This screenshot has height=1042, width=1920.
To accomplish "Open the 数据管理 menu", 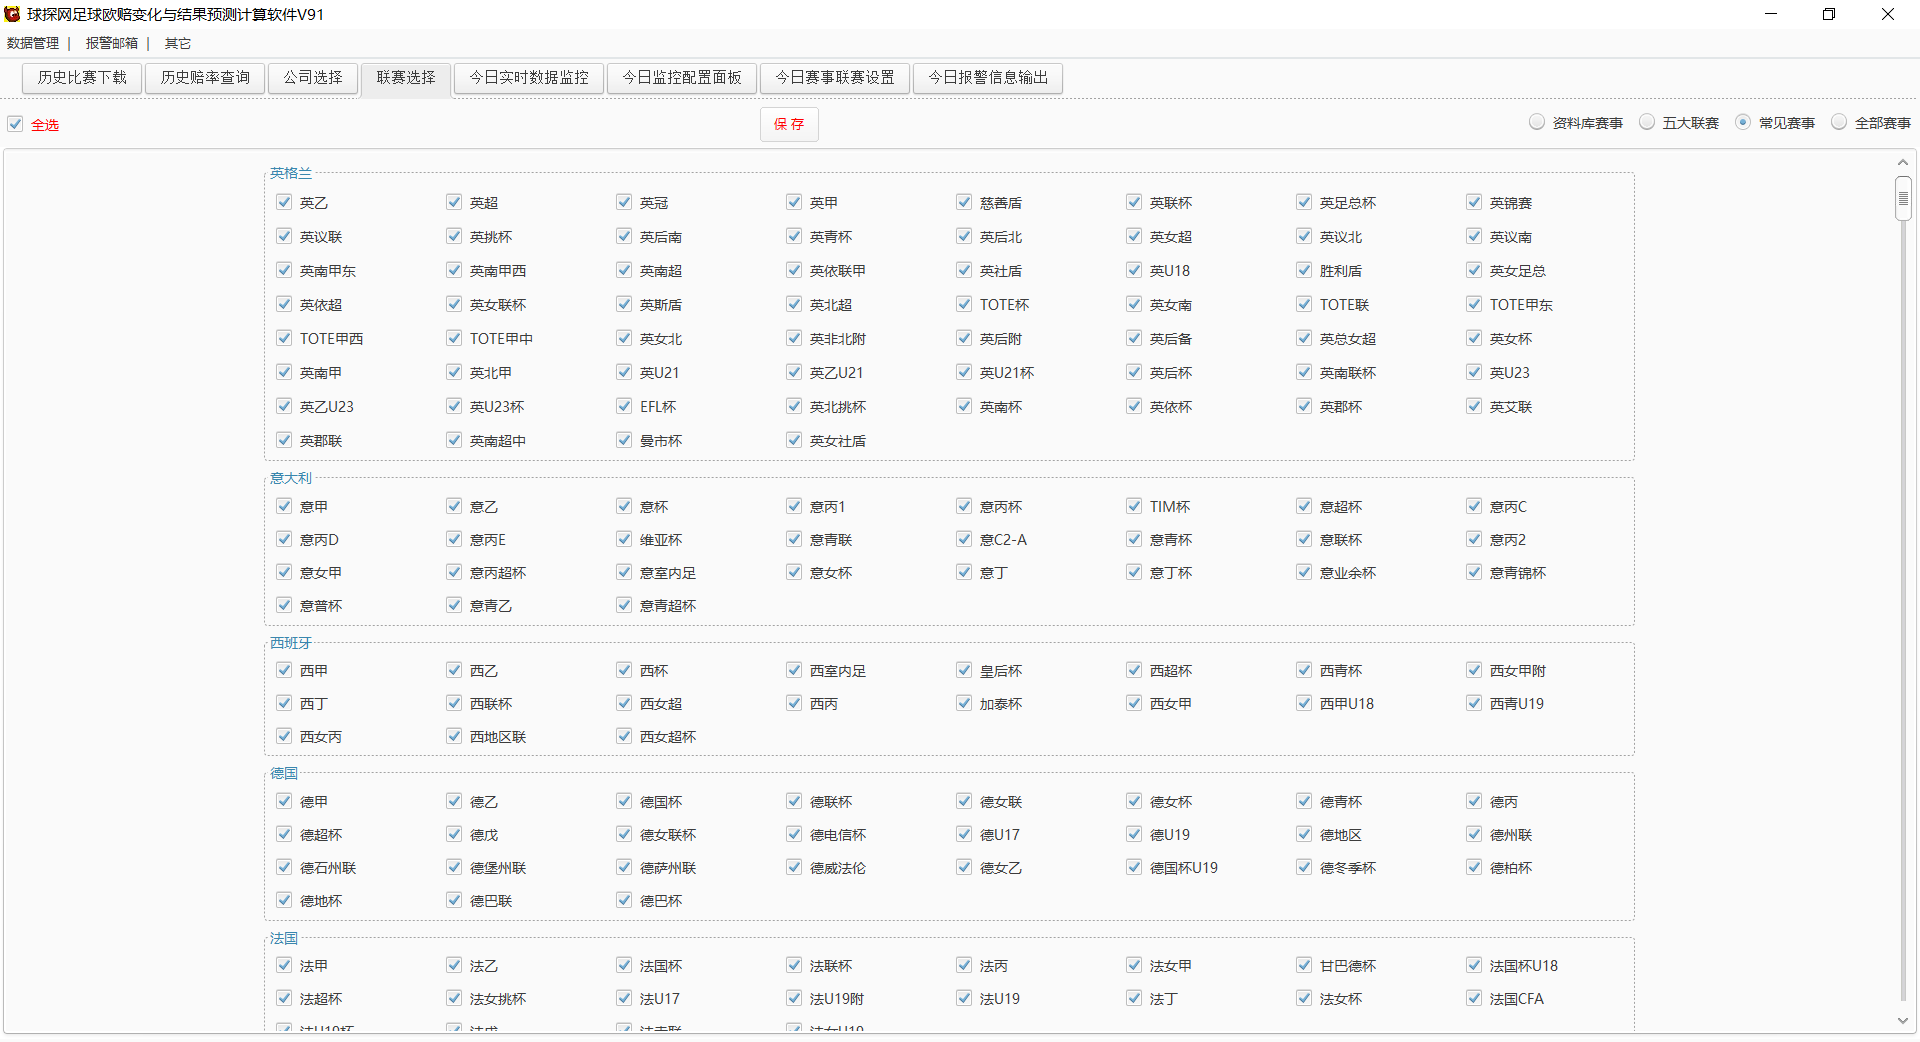I will pyautogui.click(x=33, y=43).
